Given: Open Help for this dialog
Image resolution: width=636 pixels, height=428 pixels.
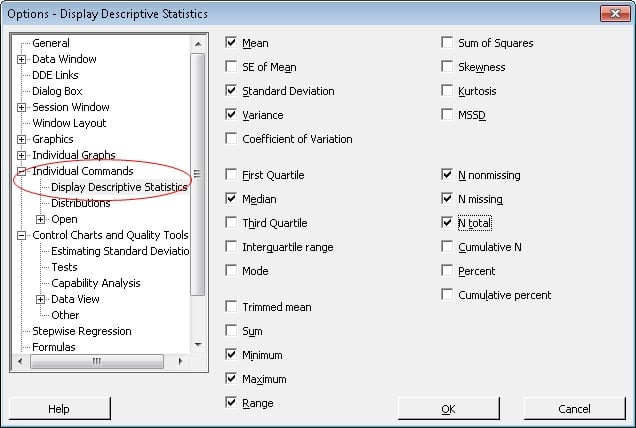Looking at the screenshot, I should pos(59,408).
